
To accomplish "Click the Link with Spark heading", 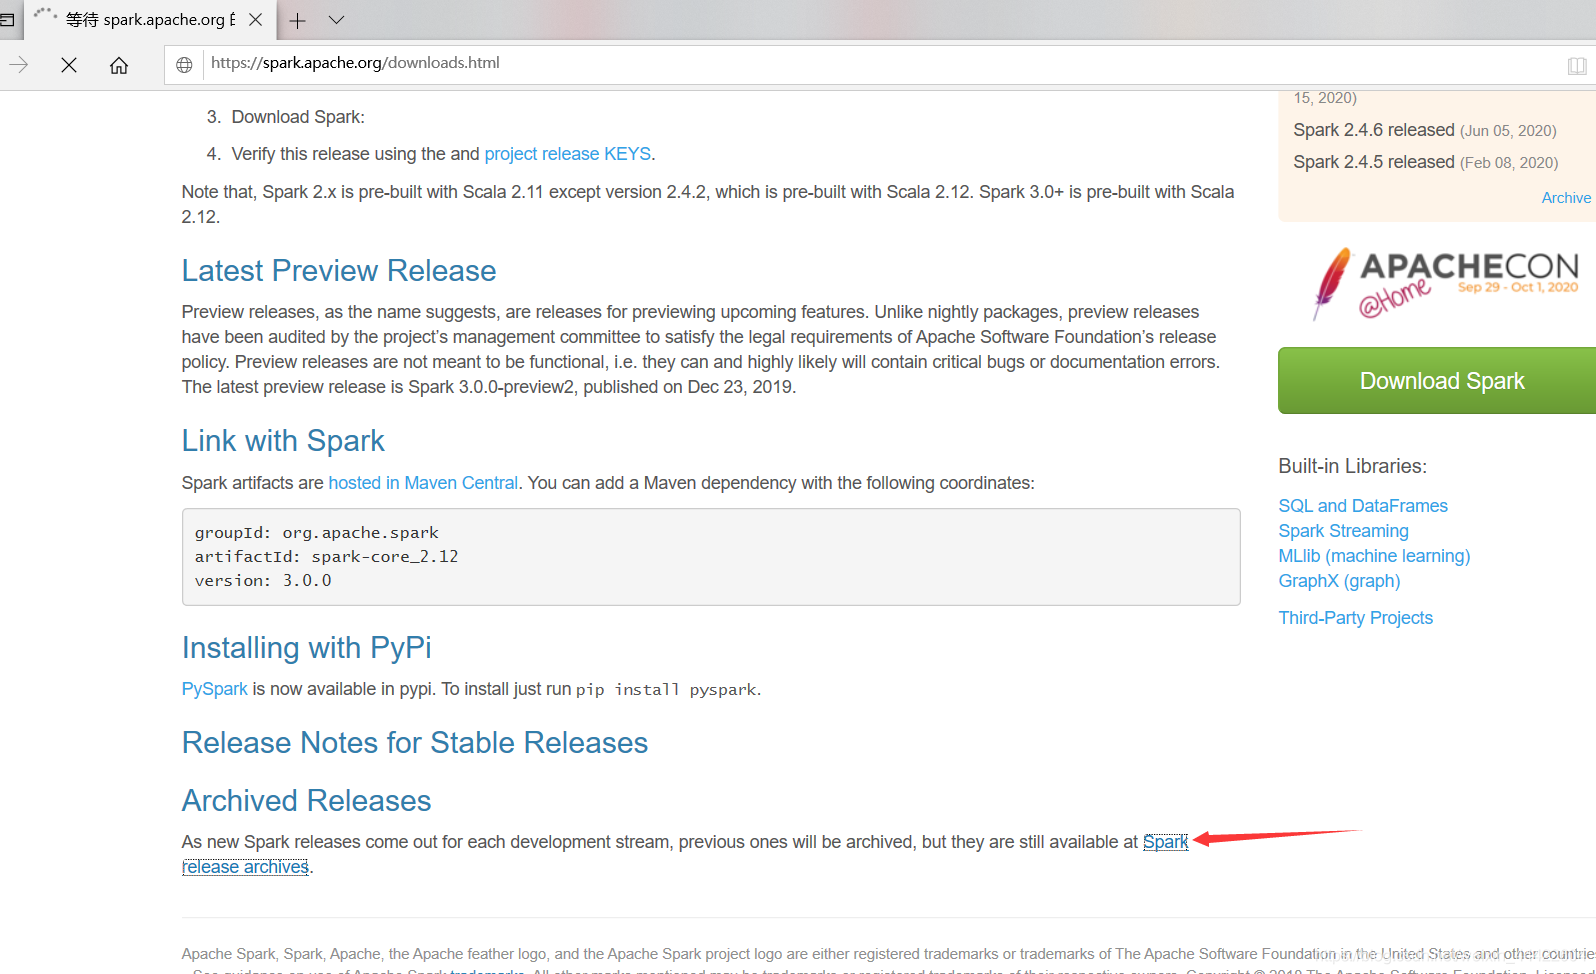I will point(283,441).
